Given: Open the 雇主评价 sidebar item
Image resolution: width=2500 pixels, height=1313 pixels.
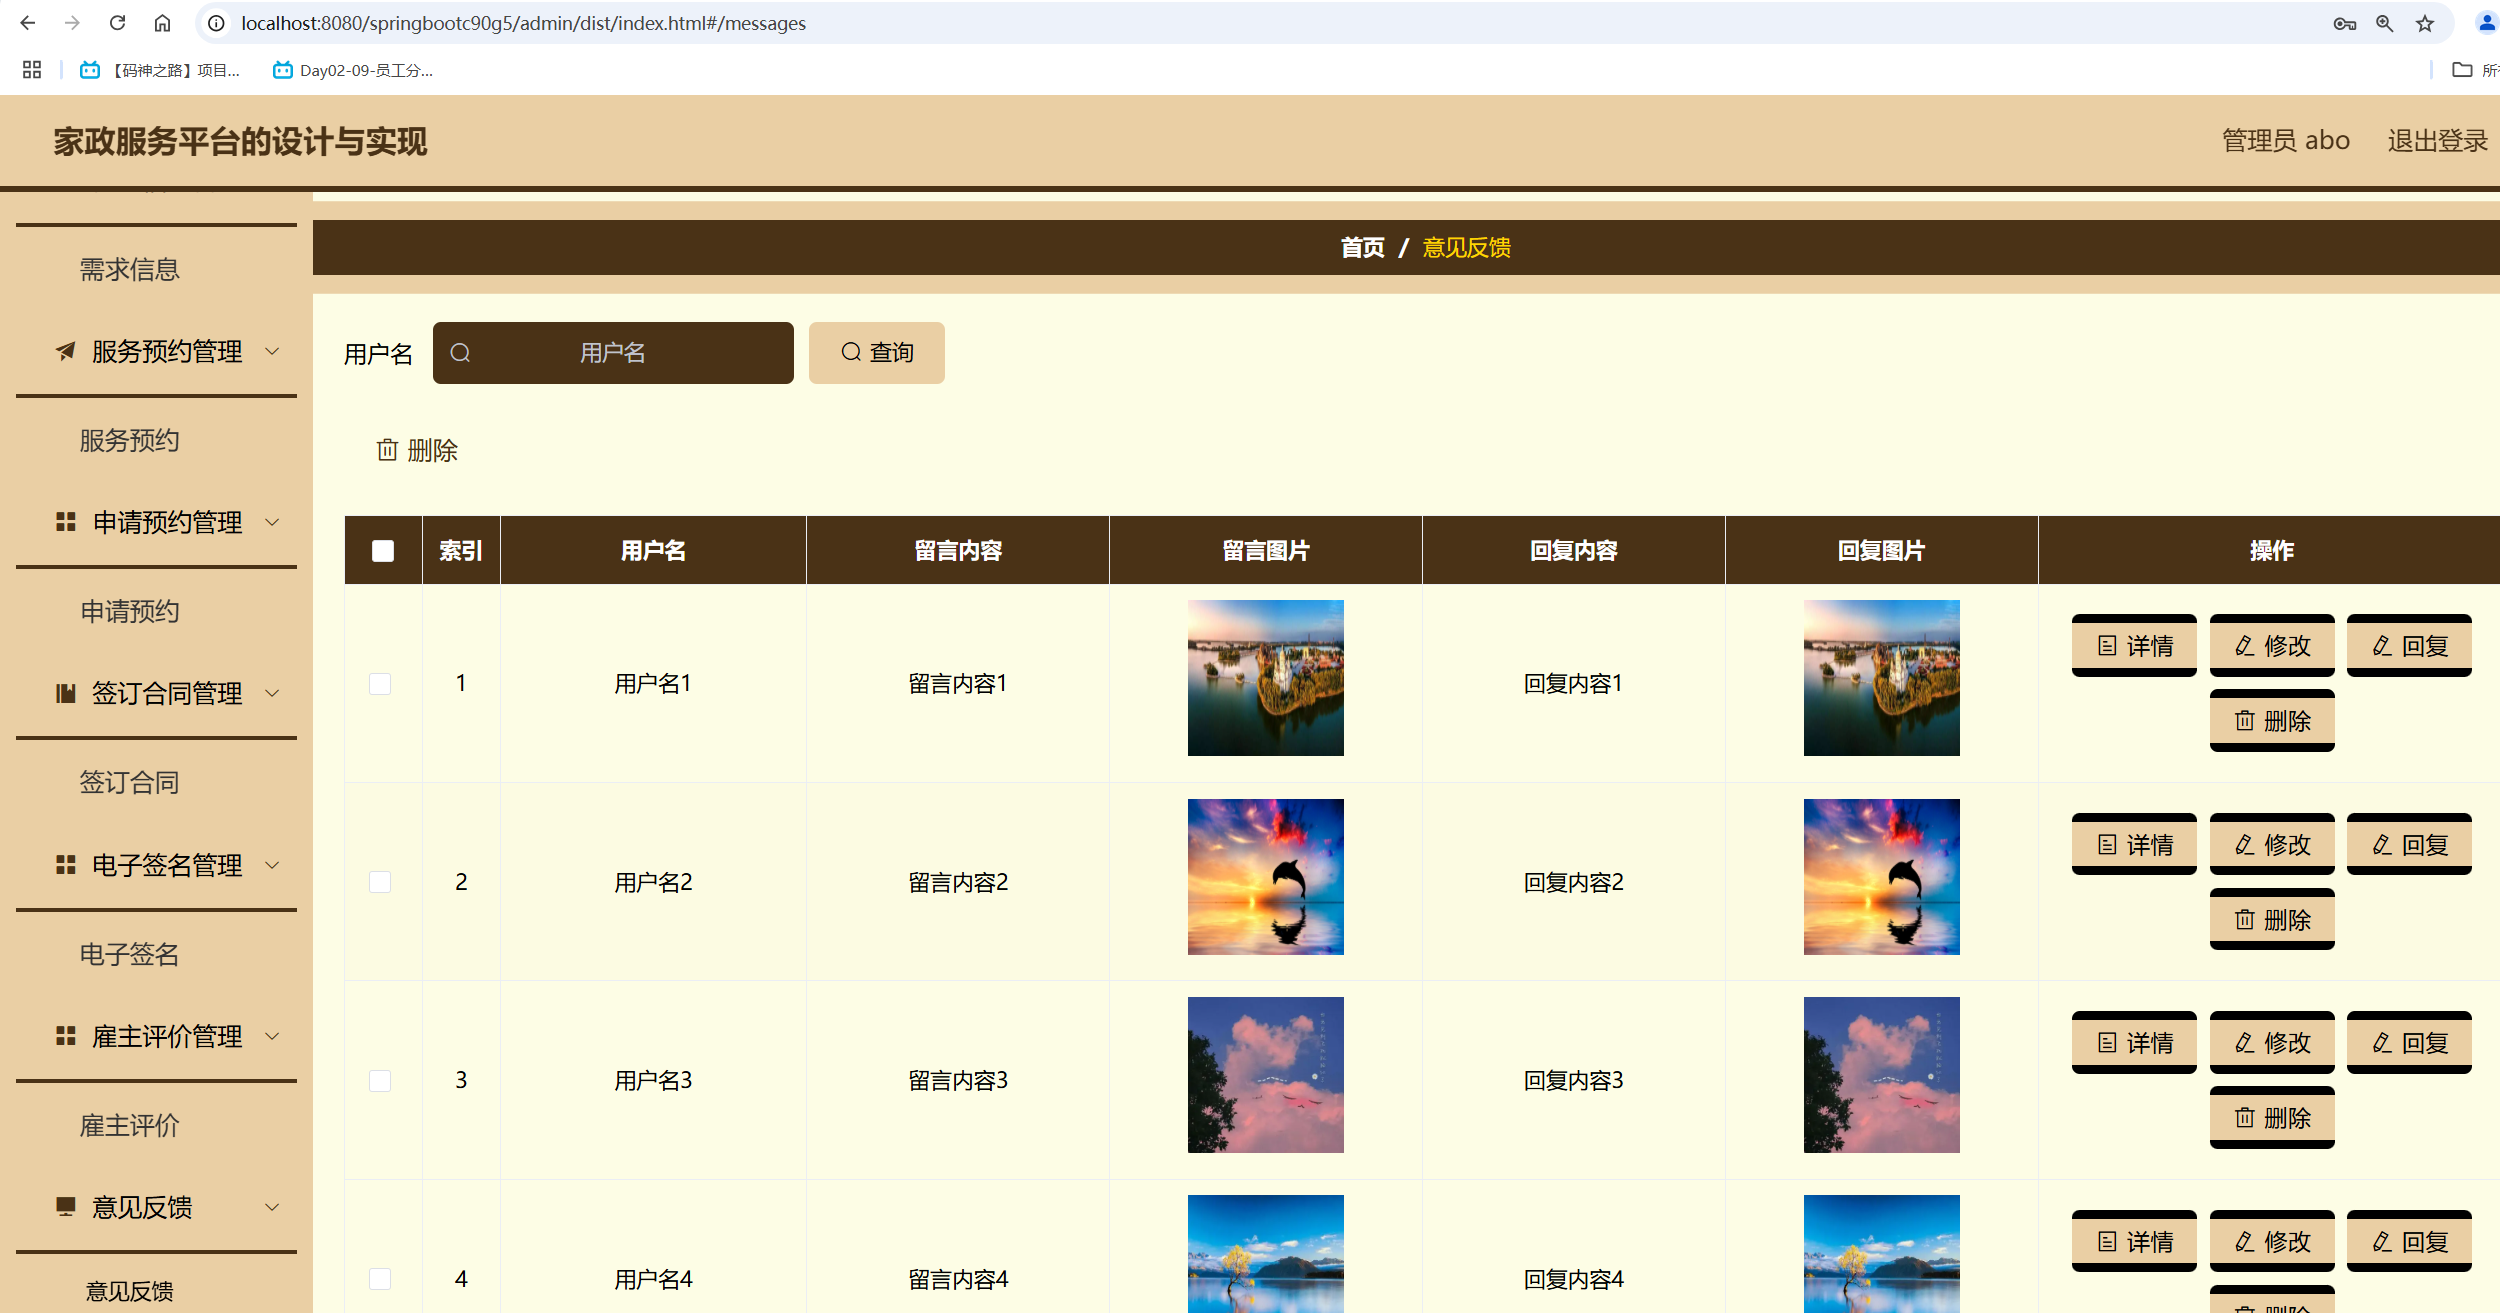Looking at the screenshot, I should tap(130, 1125).
